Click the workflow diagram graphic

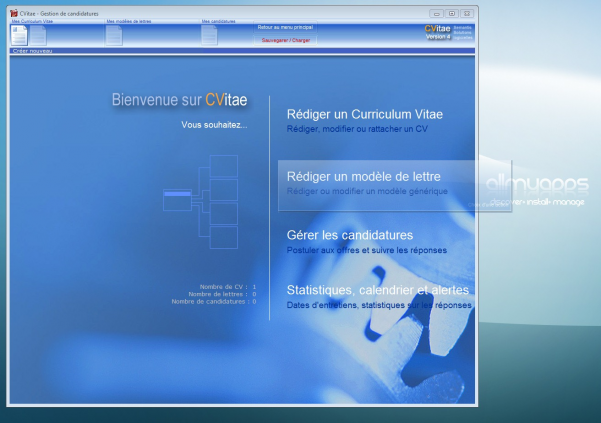tap(200, 202)
